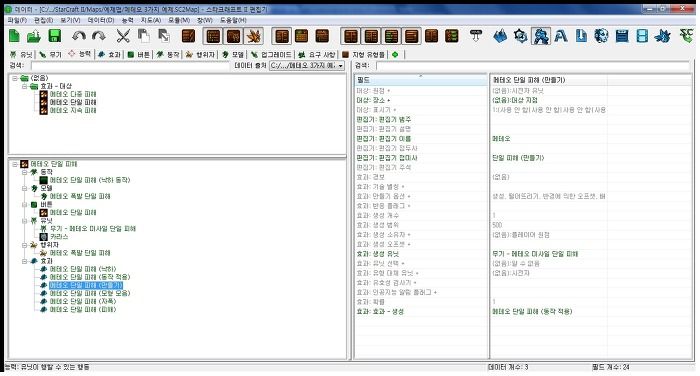
Task: Click the Undo arrow icon
Action: tap(79, 36)
